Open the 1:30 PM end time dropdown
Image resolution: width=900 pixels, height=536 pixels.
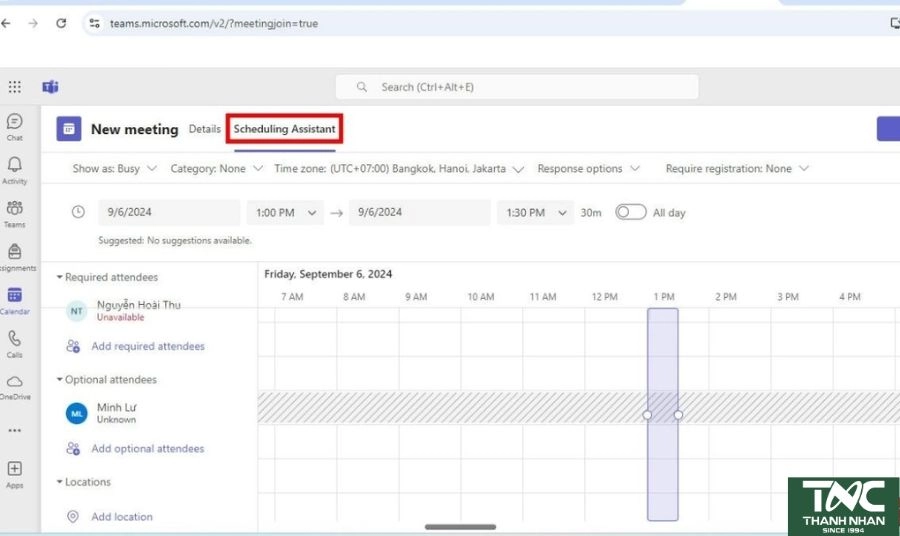coord(536,213)
